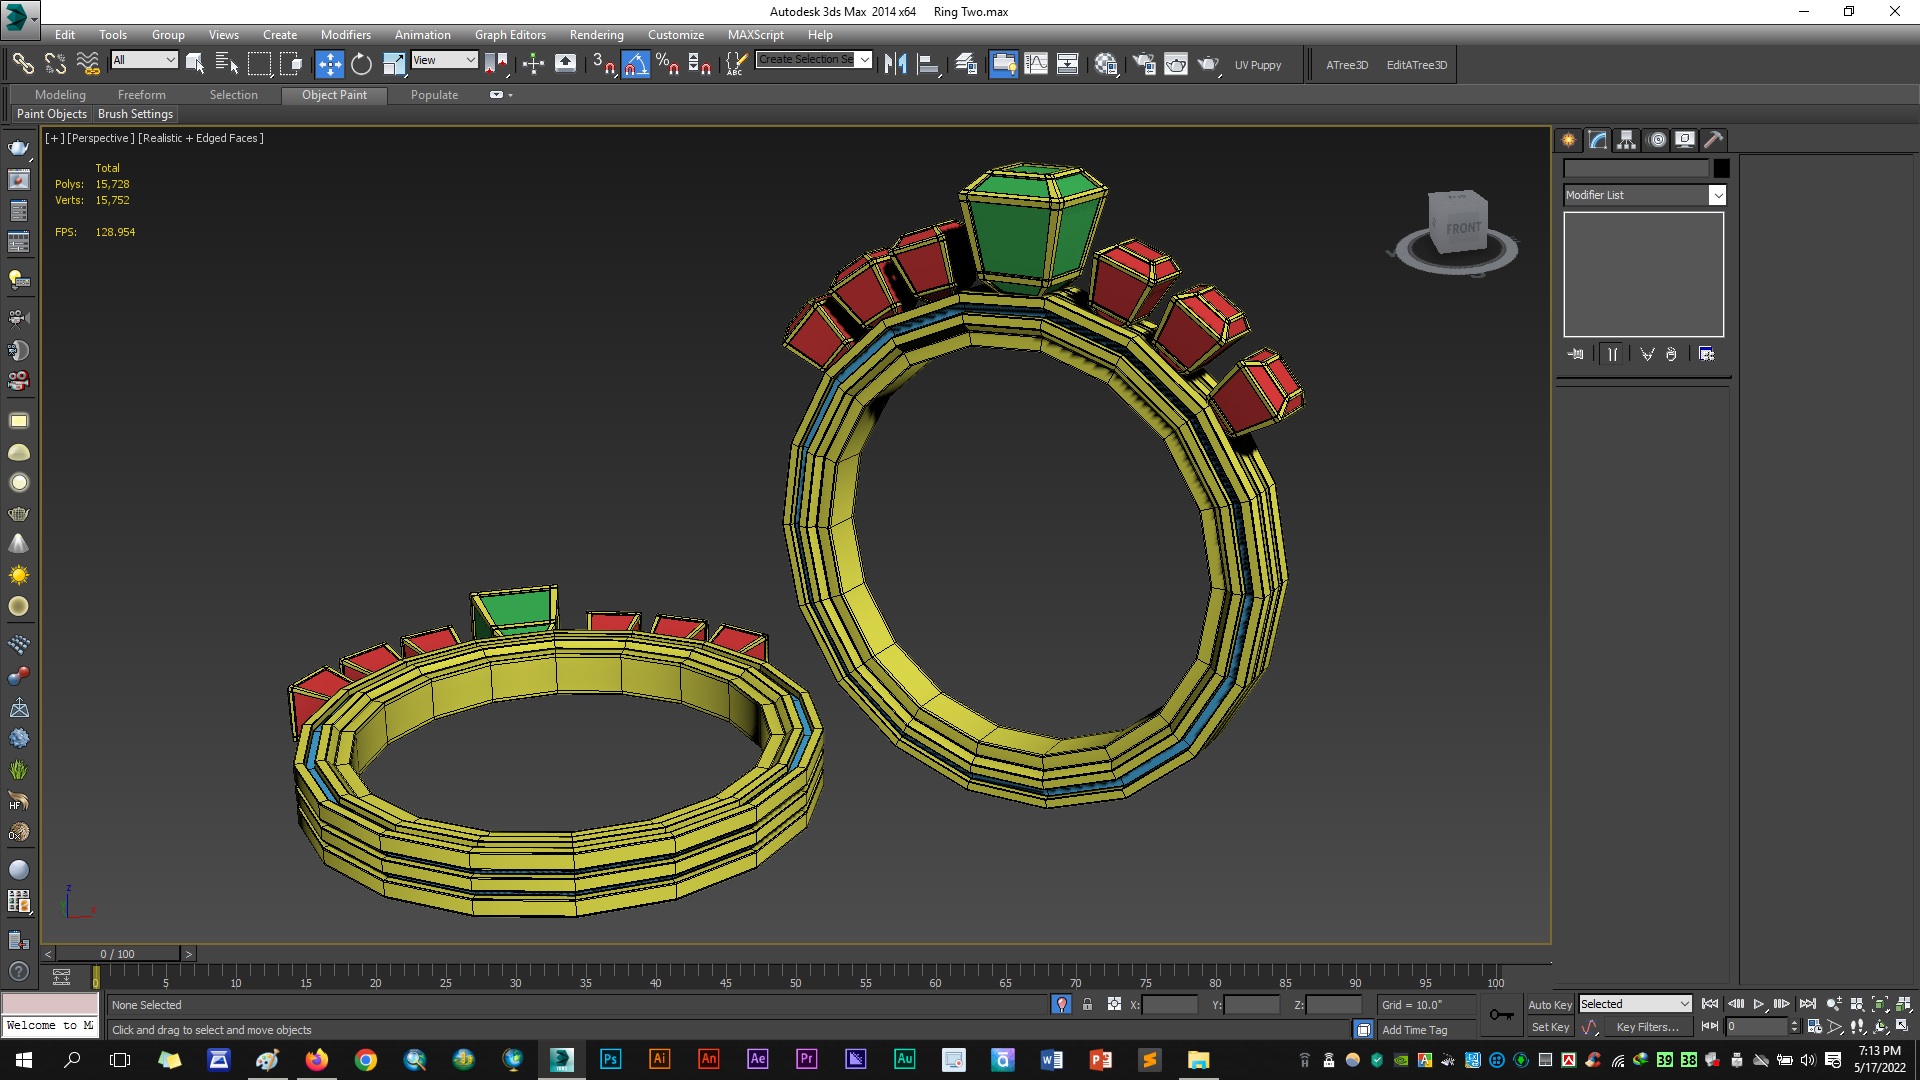Click the Key Filters button
The image size is (1920, 1080).
pyautogui.click(x=1646, y=1027)
